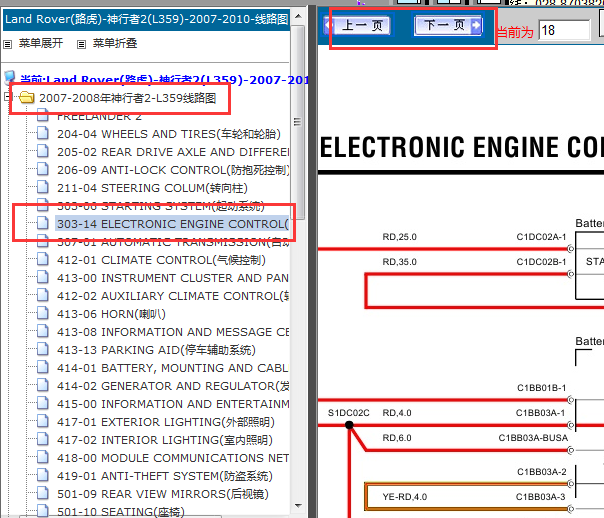Click page icon of 413-08 INFORMATION AND MESSAGE
Image resolution: width=604 pixels, height=518 pixels.
43,331
